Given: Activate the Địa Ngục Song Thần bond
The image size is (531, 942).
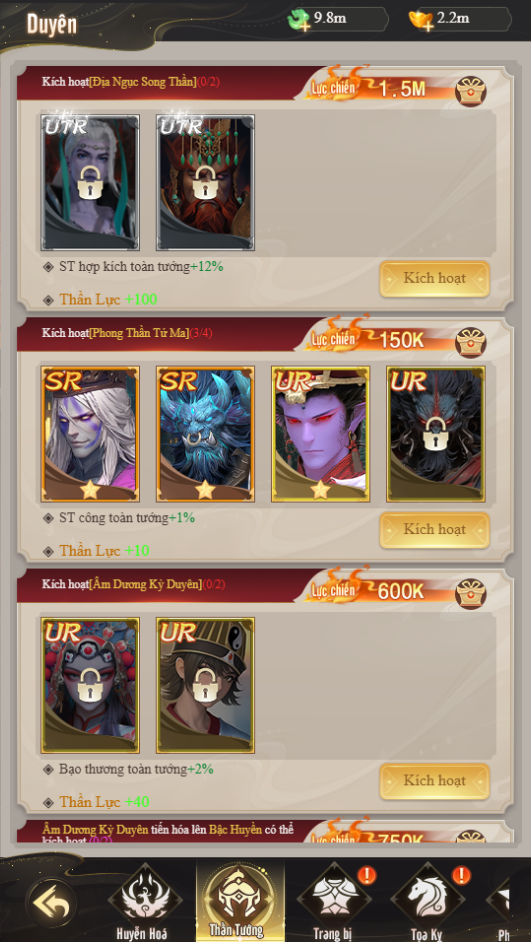Looking at the screenshot, I should 434,279.
